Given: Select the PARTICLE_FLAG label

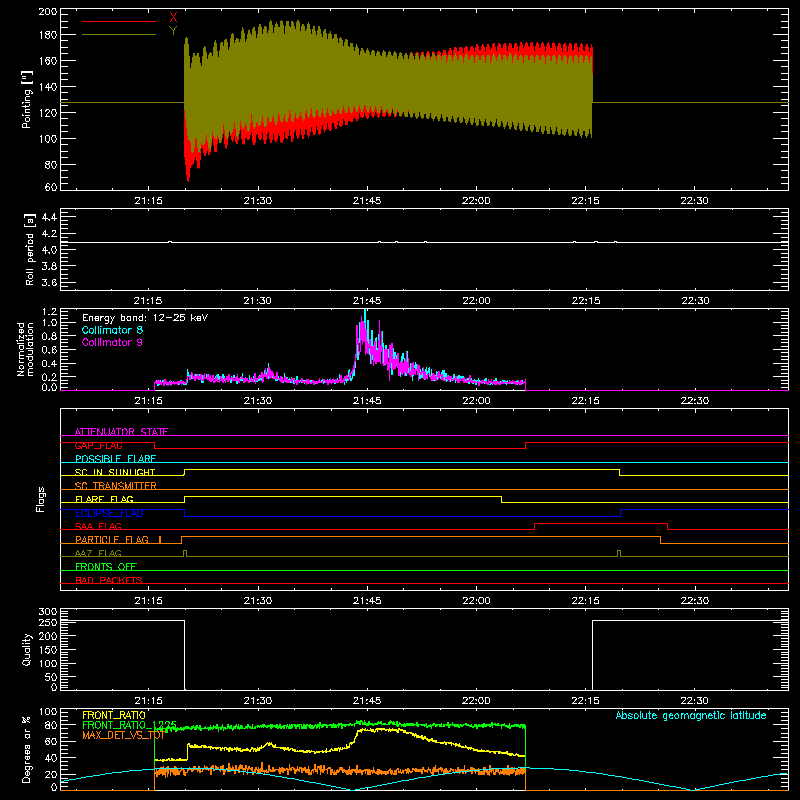Looking at the screenshot, I should (x=112, y=539).
